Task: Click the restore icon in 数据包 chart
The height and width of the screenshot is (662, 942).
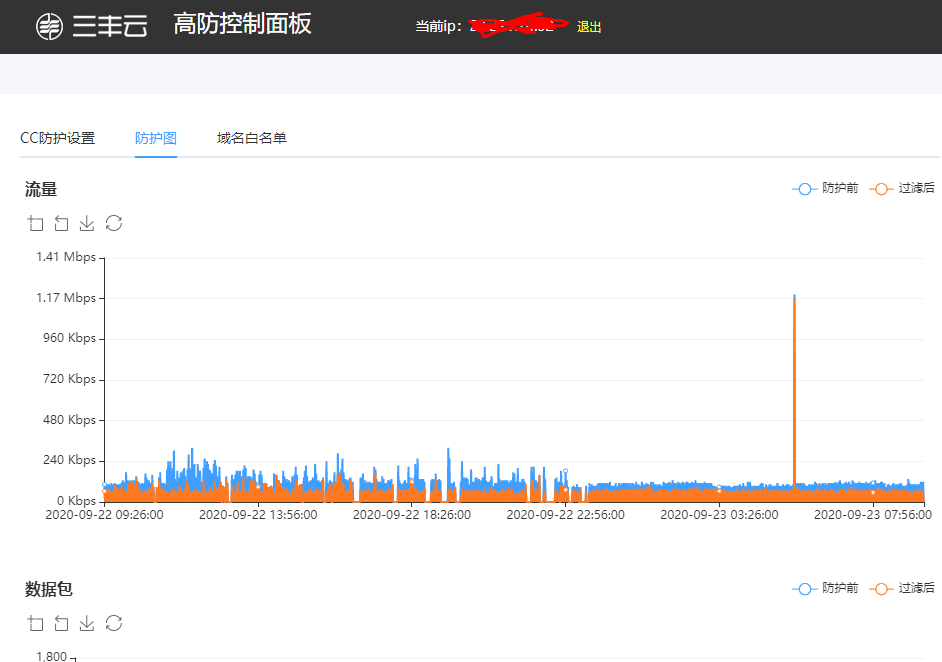Action: (x=114, y=623)
